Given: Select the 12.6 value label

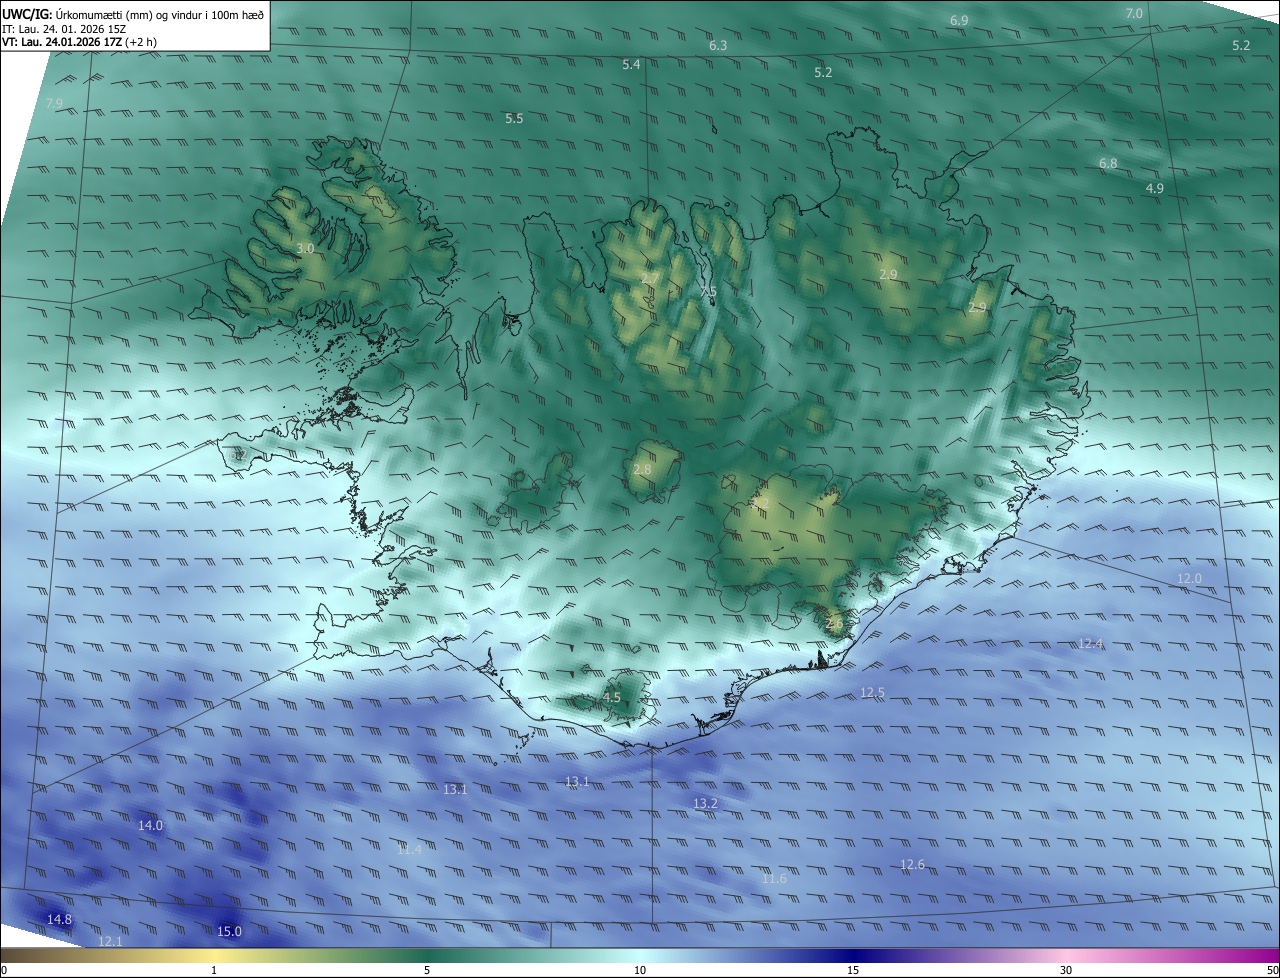Looking at the screenshot, I should (x=912, y=864).
